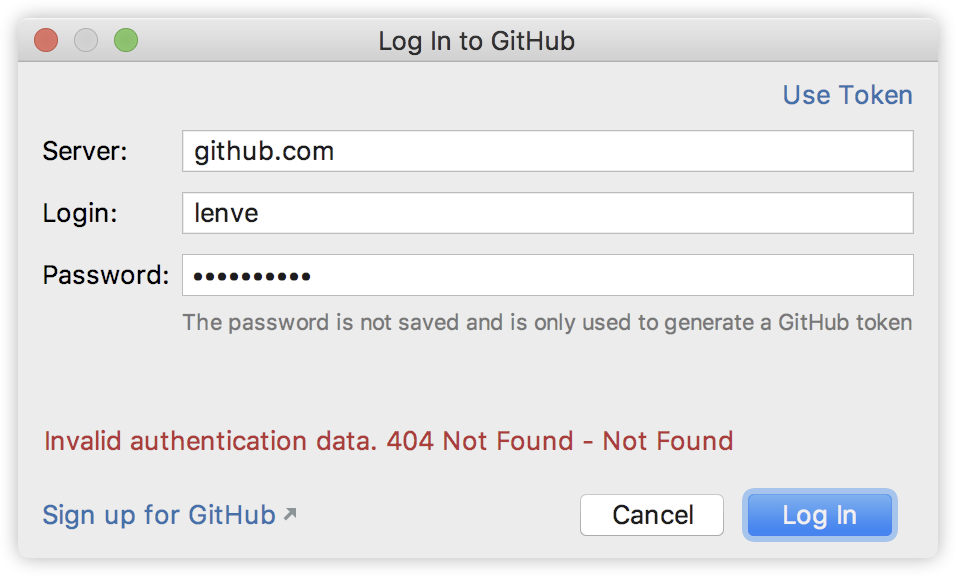
Task: Switch to Use Token login
Action: pyautogui.click(x=847, y=95)
